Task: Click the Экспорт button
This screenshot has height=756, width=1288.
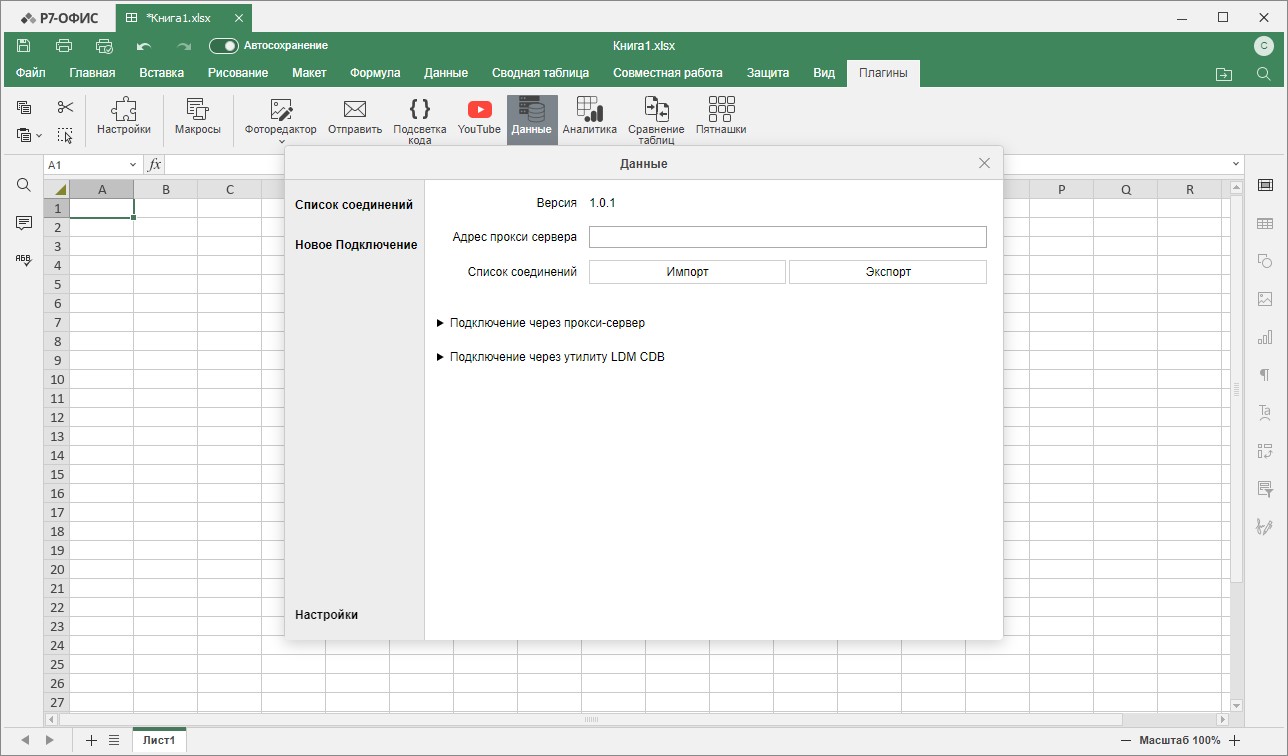Action: click(888, 272)
